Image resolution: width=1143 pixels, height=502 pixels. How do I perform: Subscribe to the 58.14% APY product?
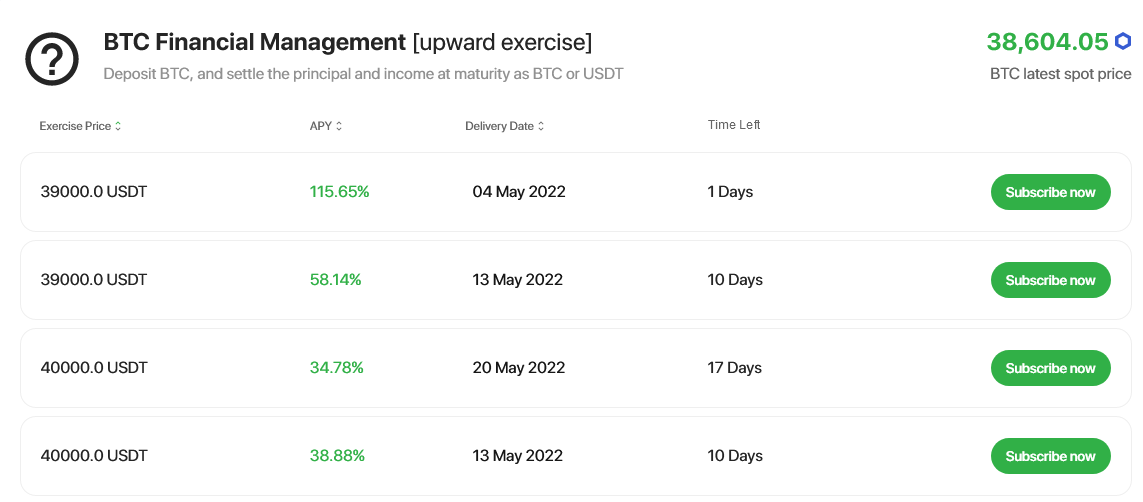click(1050, 281)
